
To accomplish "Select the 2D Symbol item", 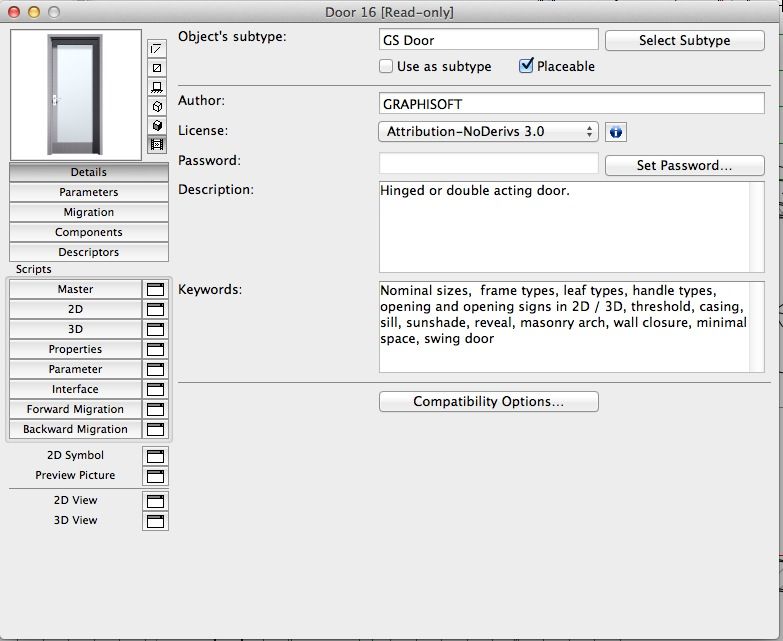I will point(75,455).
